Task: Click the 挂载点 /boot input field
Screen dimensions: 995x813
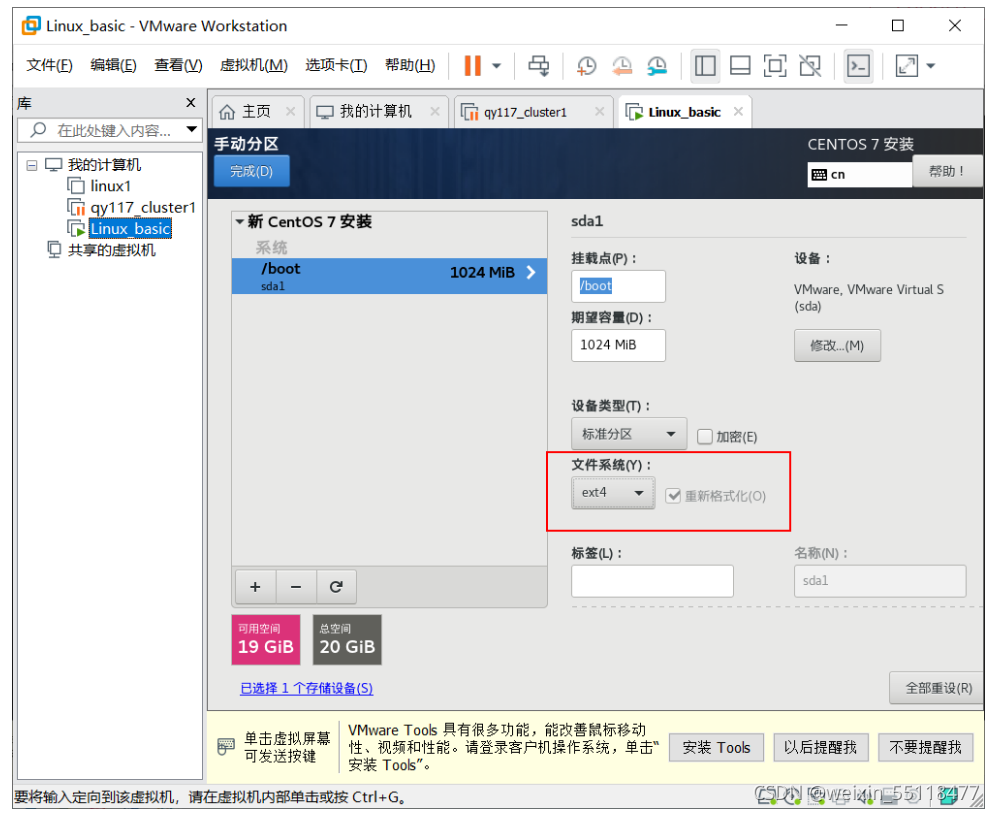Action: pos(618,286)
